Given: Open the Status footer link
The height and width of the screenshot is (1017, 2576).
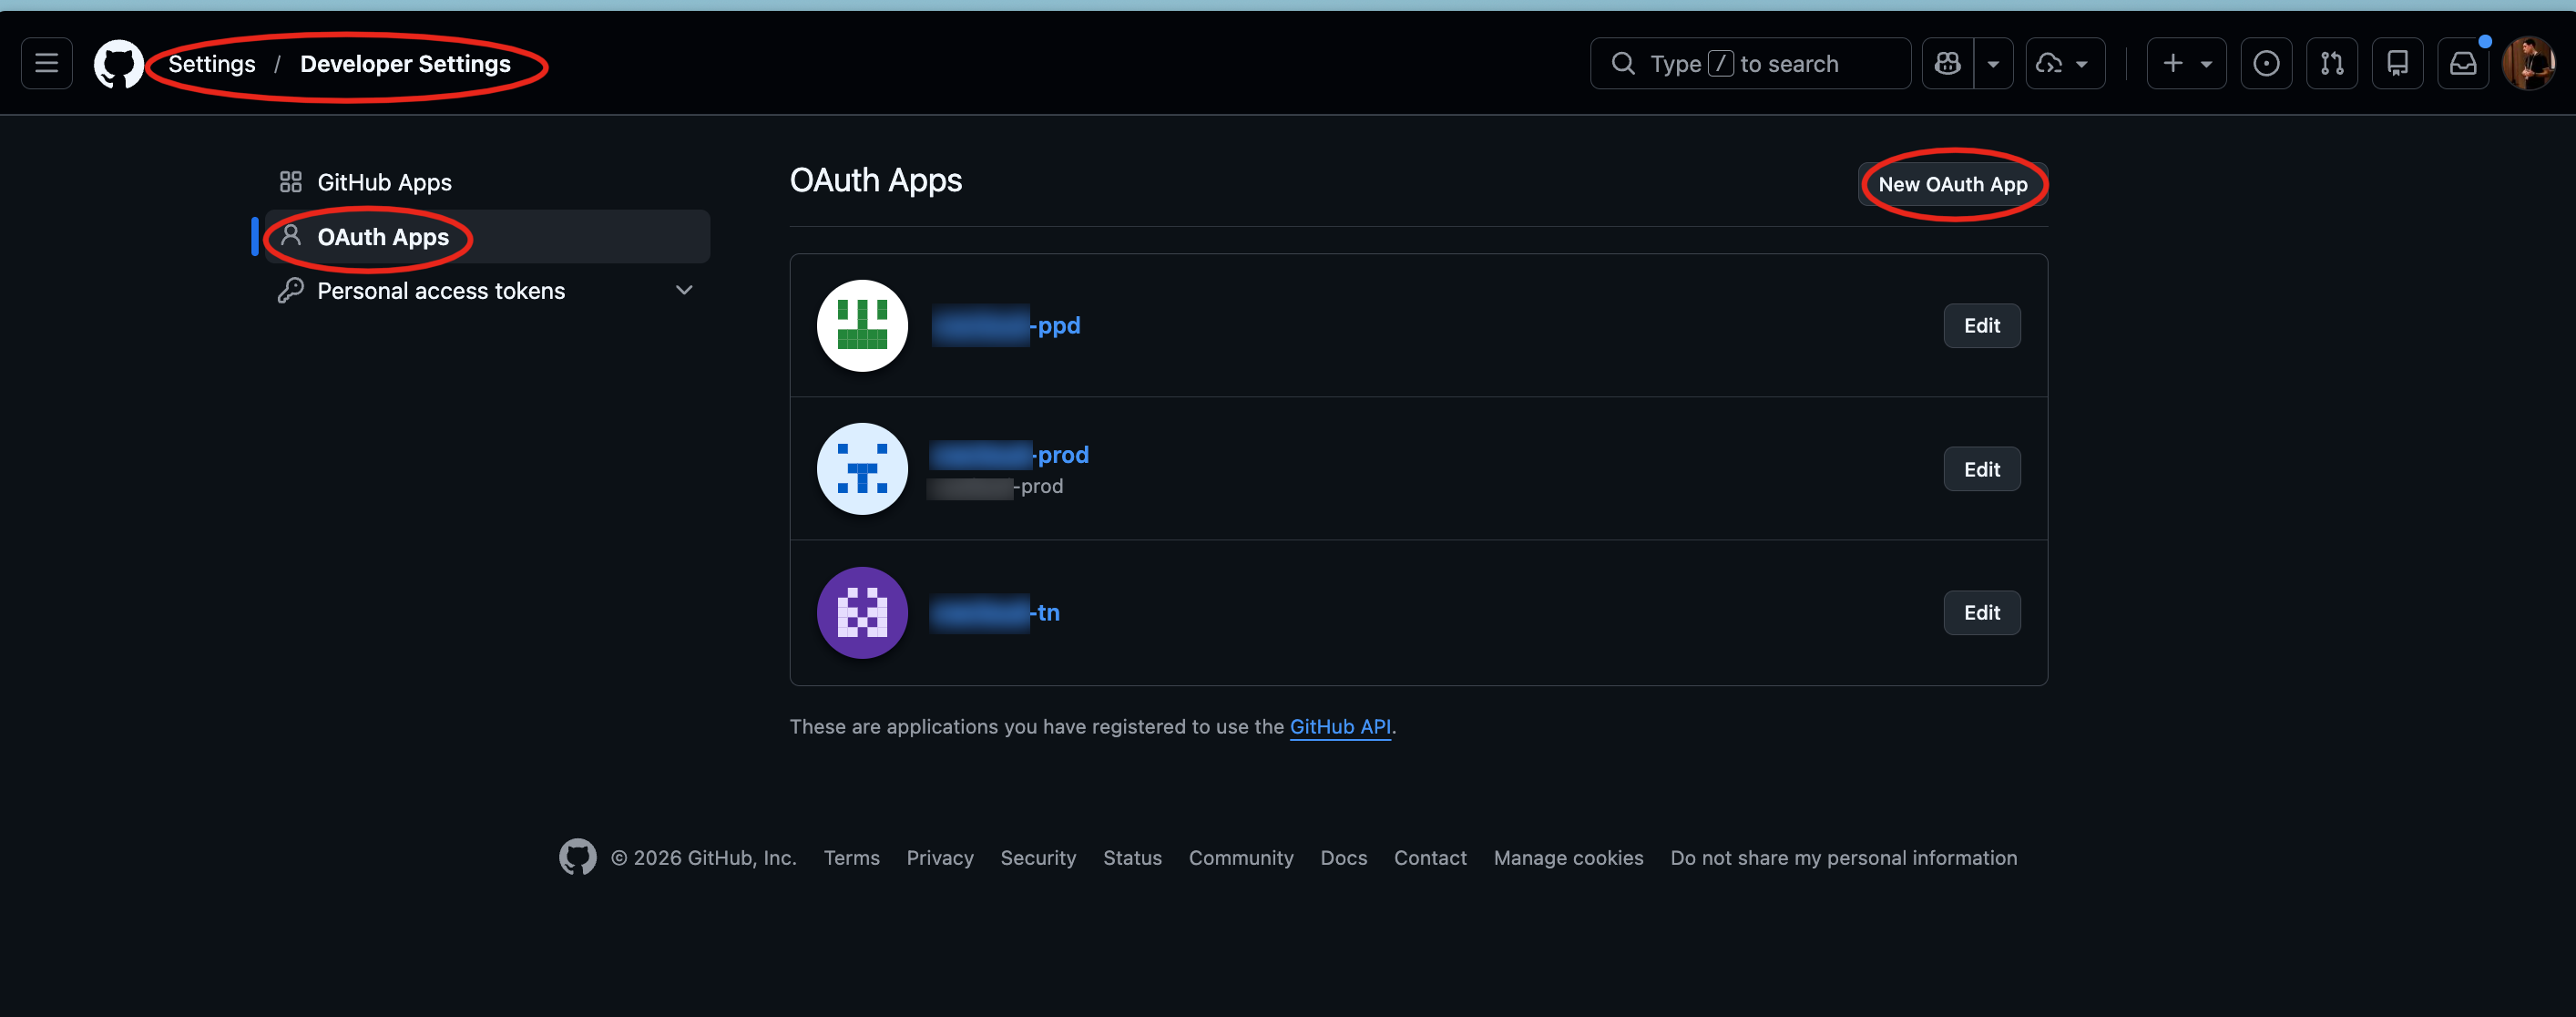Looking at the screenshot, I should [x=1132, y=858].
